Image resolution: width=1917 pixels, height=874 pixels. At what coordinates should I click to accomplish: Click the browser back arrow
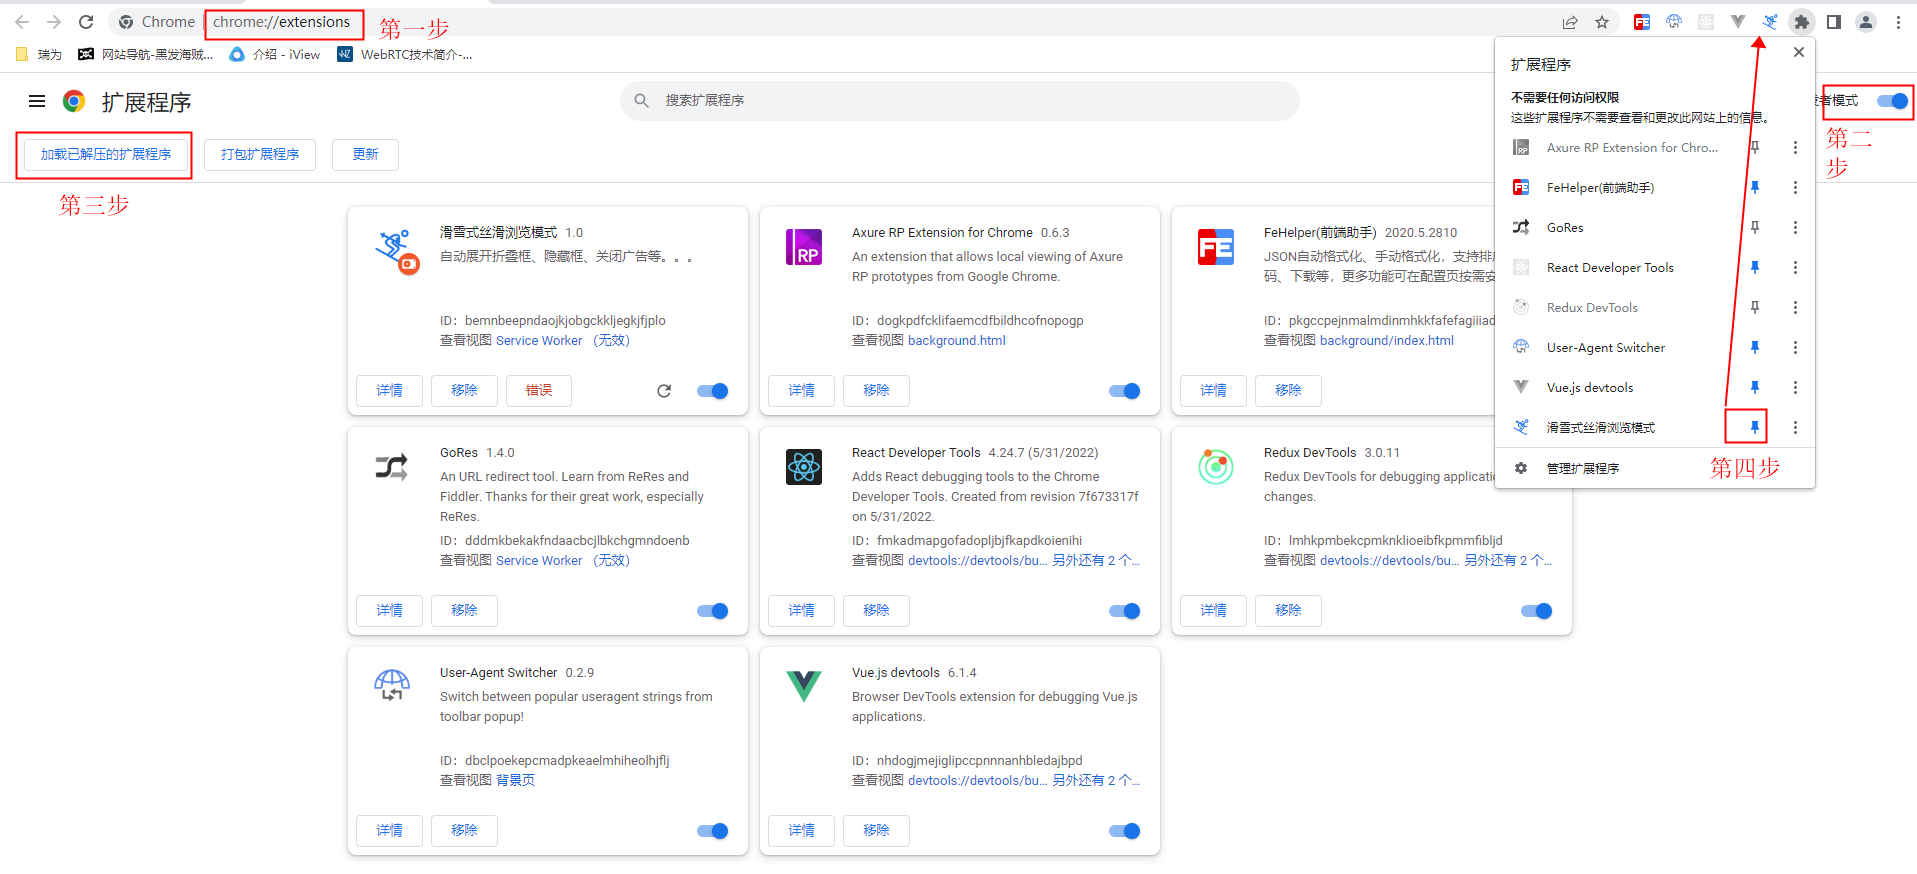22,22
